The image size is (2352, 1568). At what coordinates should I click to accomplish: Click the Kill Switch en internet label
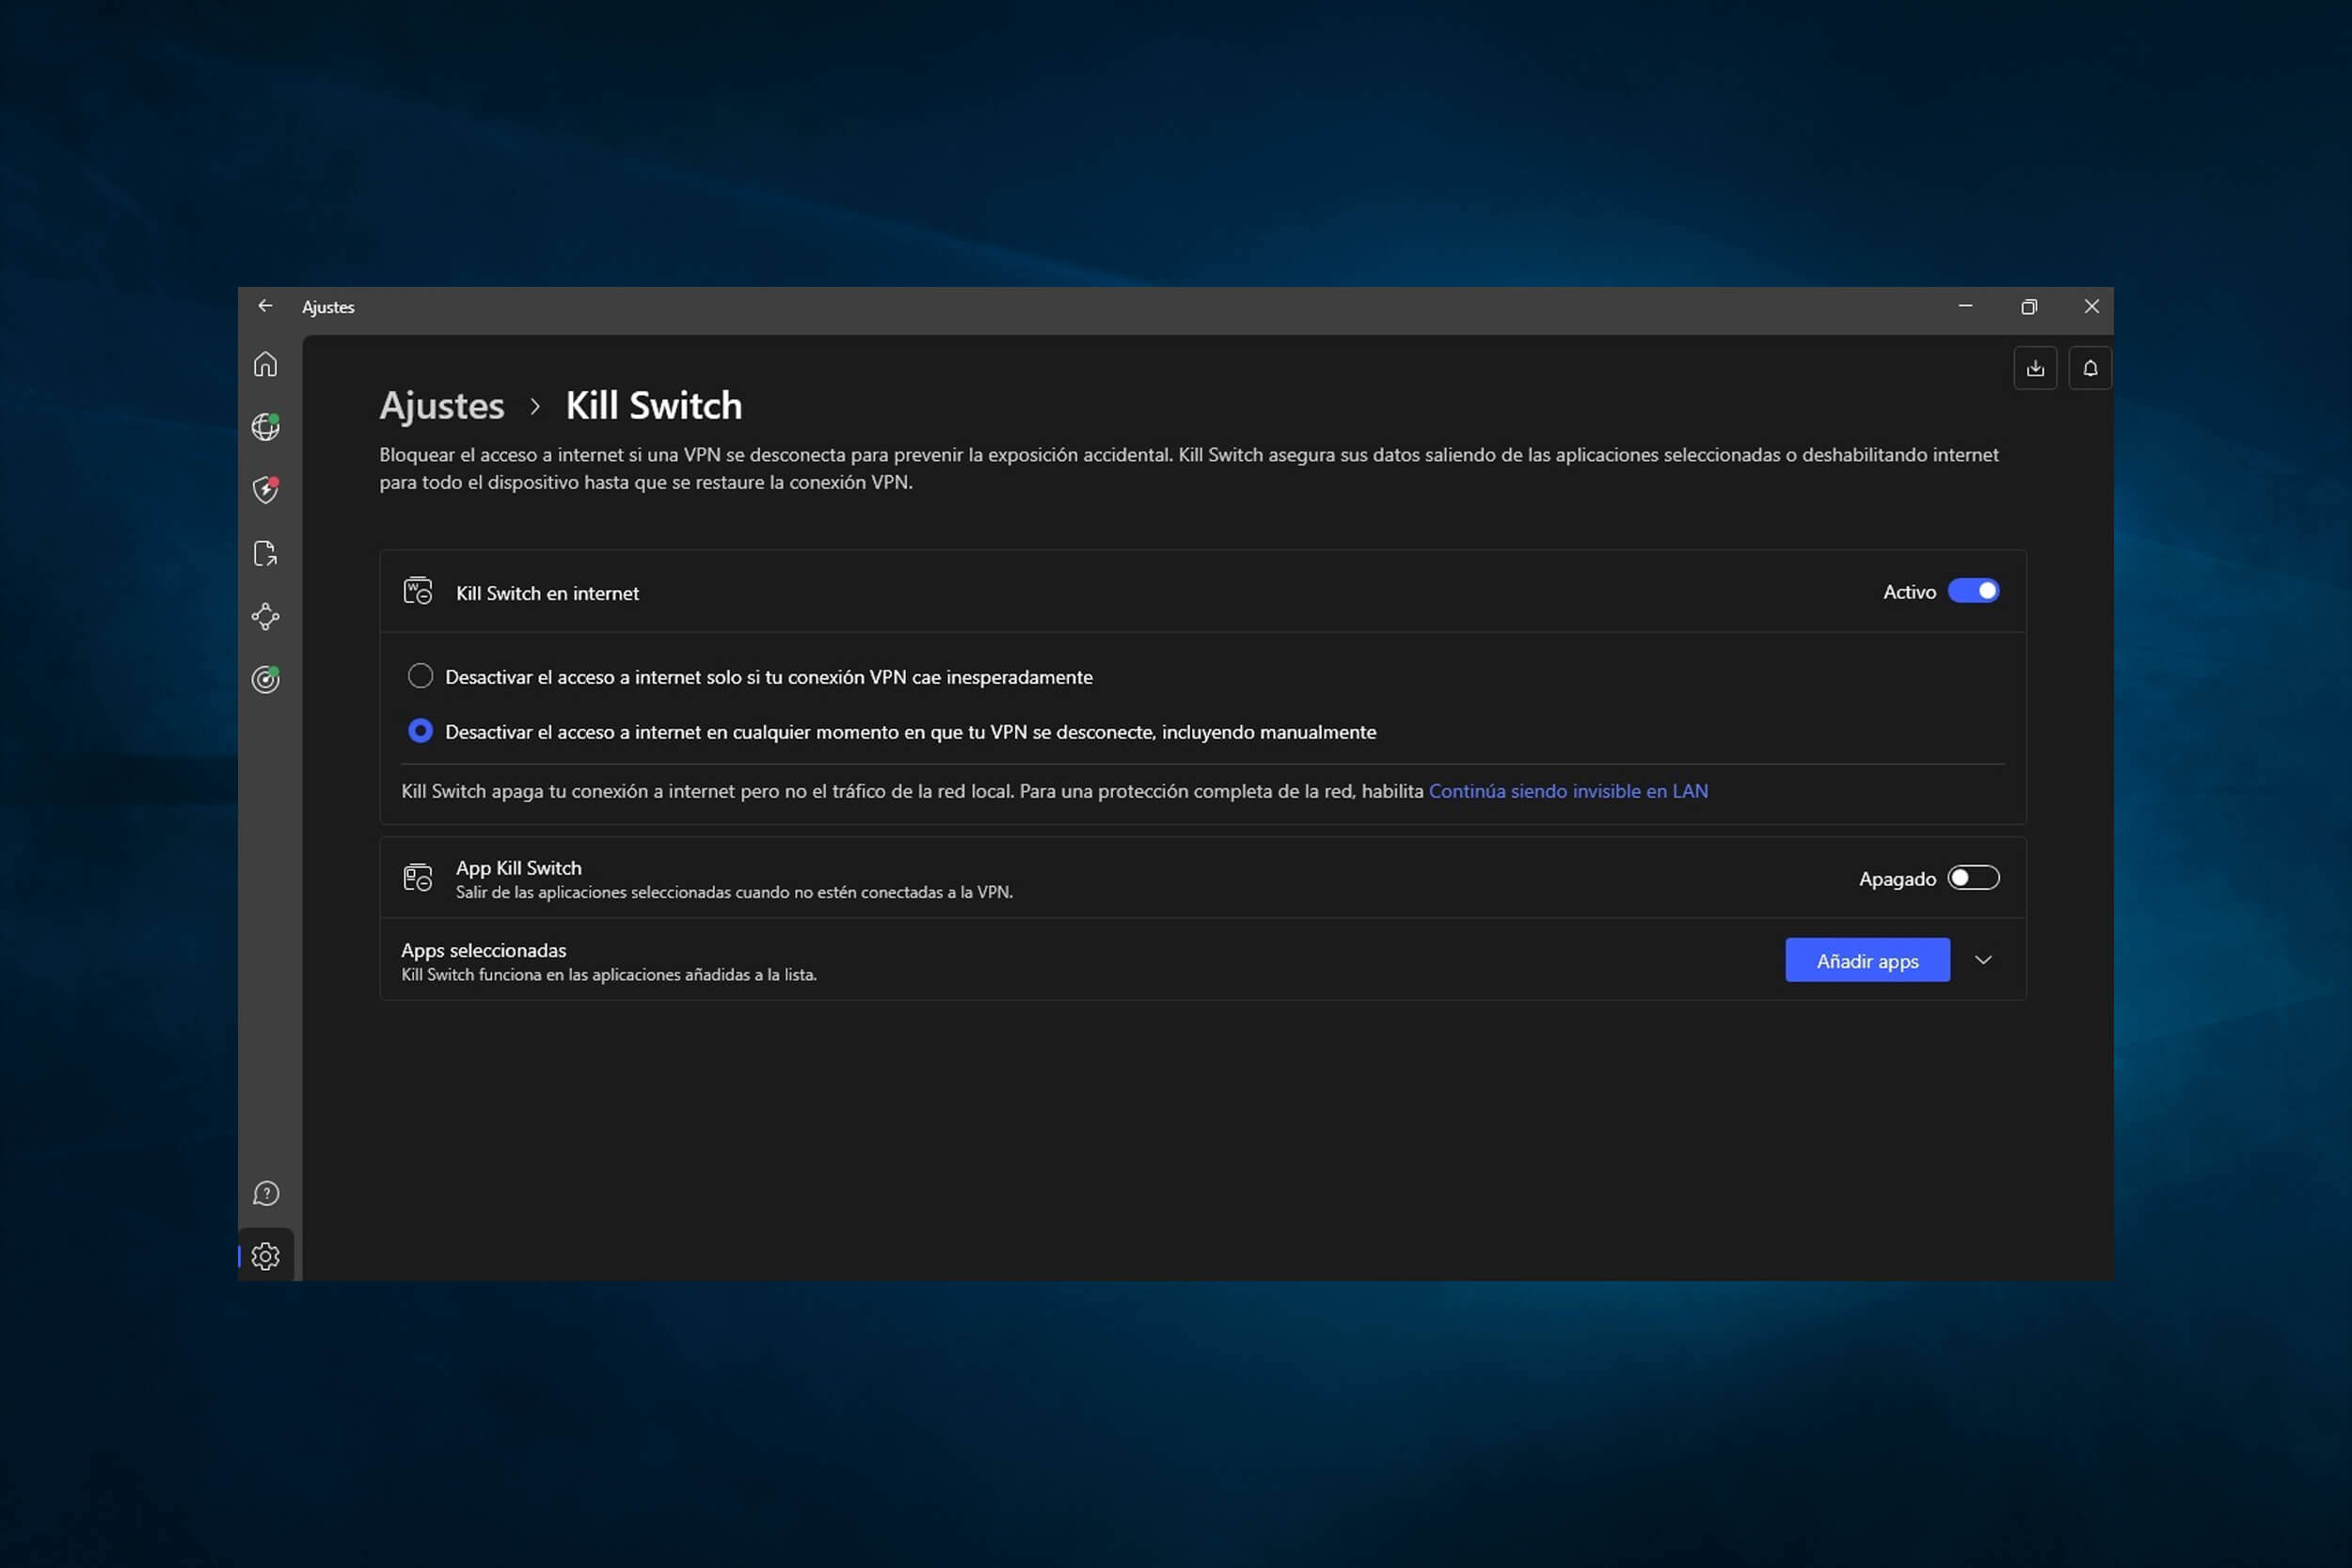[547, 593]
